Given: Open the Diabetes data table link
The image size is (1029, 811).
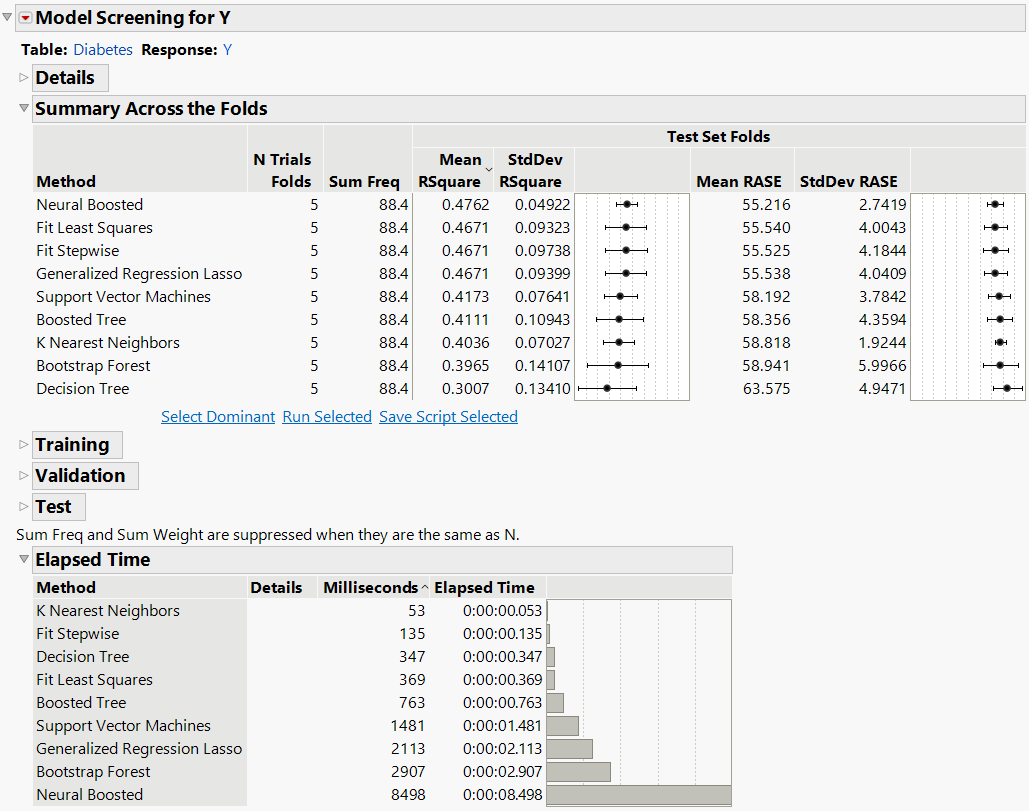Looking at the screenshot, I should click(x=102, y=48).
